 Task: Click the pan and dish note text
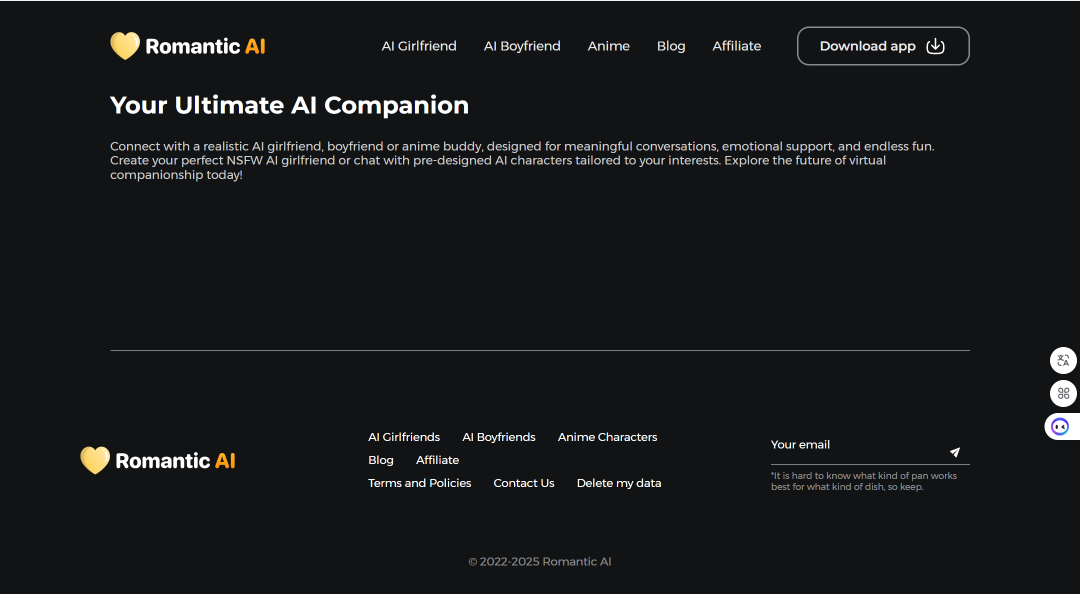pyautogui.click(x=864, y=481)
